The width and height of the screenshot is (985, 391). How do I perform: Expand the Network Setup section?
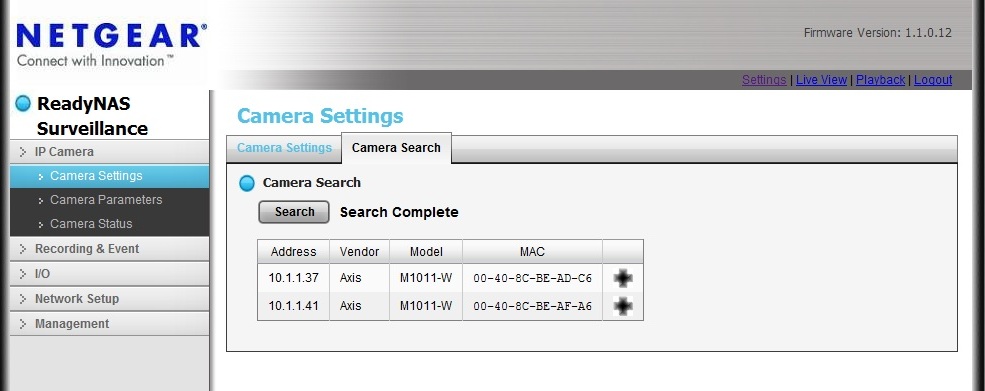coord(109,299)
